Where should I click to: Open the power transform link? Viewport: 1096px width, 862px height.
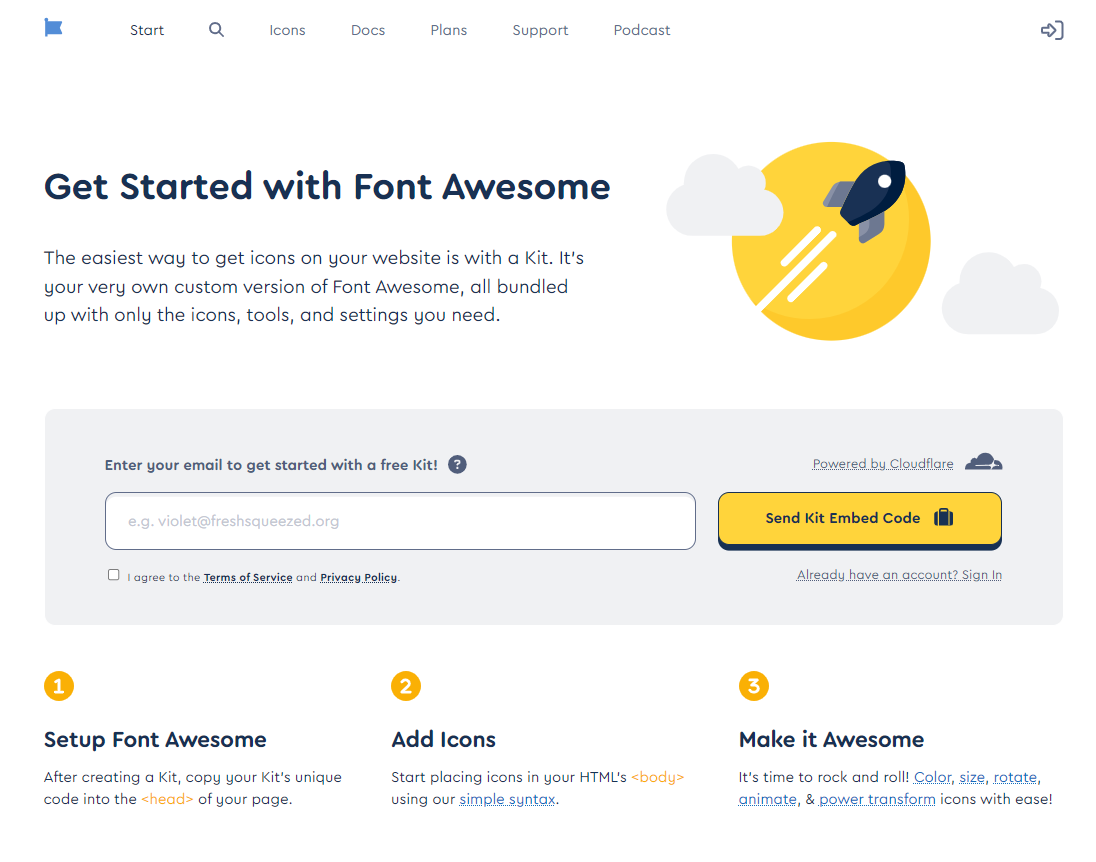tap(877, 799)
